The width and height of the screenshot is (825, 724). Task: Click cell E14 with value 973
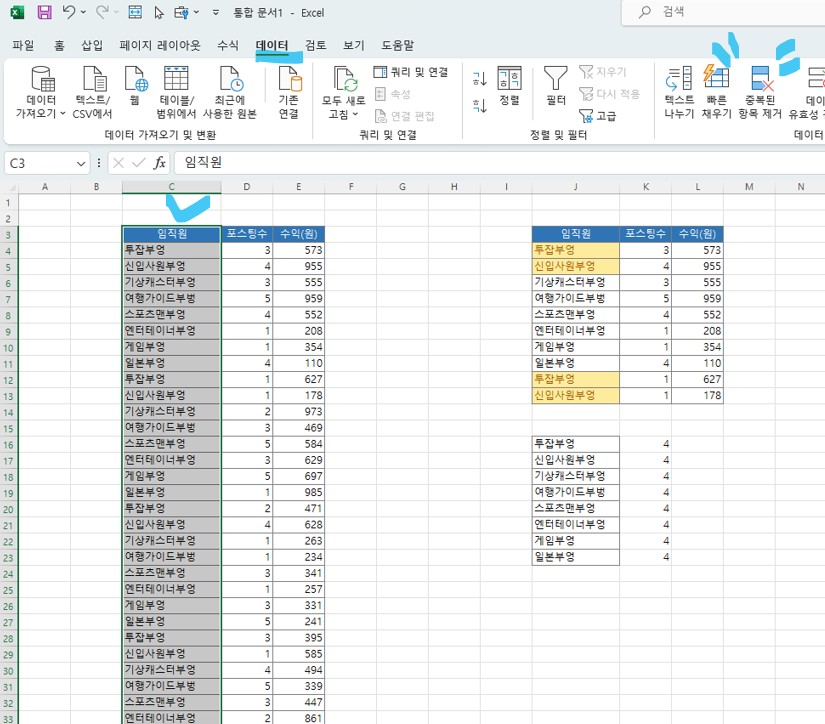click(x=298, y=411)
